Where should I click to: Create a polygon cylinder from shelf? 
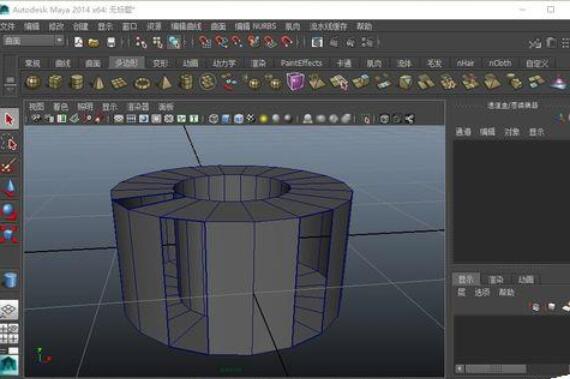77,82
